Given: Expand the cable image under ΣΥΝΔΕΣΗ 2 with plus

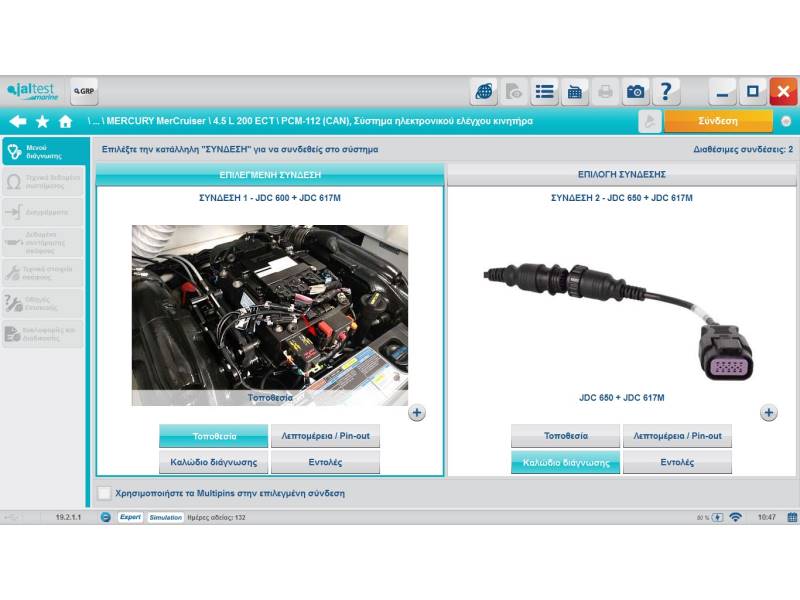Looking at the screenshot, I should pos(768,412).
